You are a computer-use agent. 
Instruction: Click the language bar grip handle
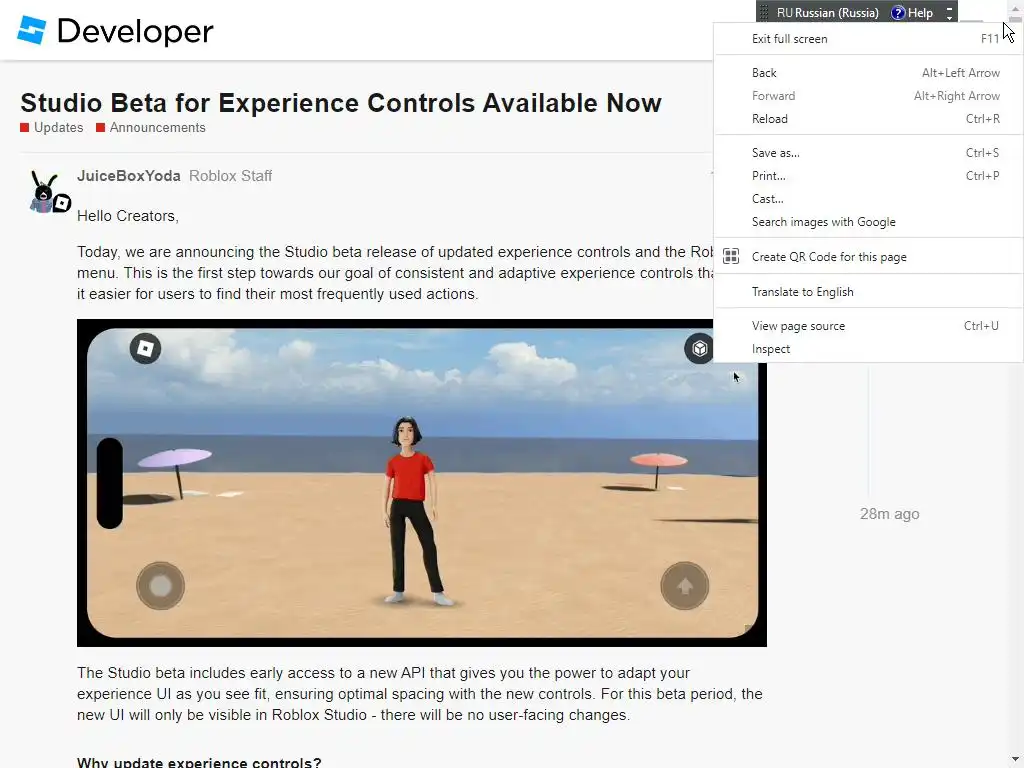point(764,12)
